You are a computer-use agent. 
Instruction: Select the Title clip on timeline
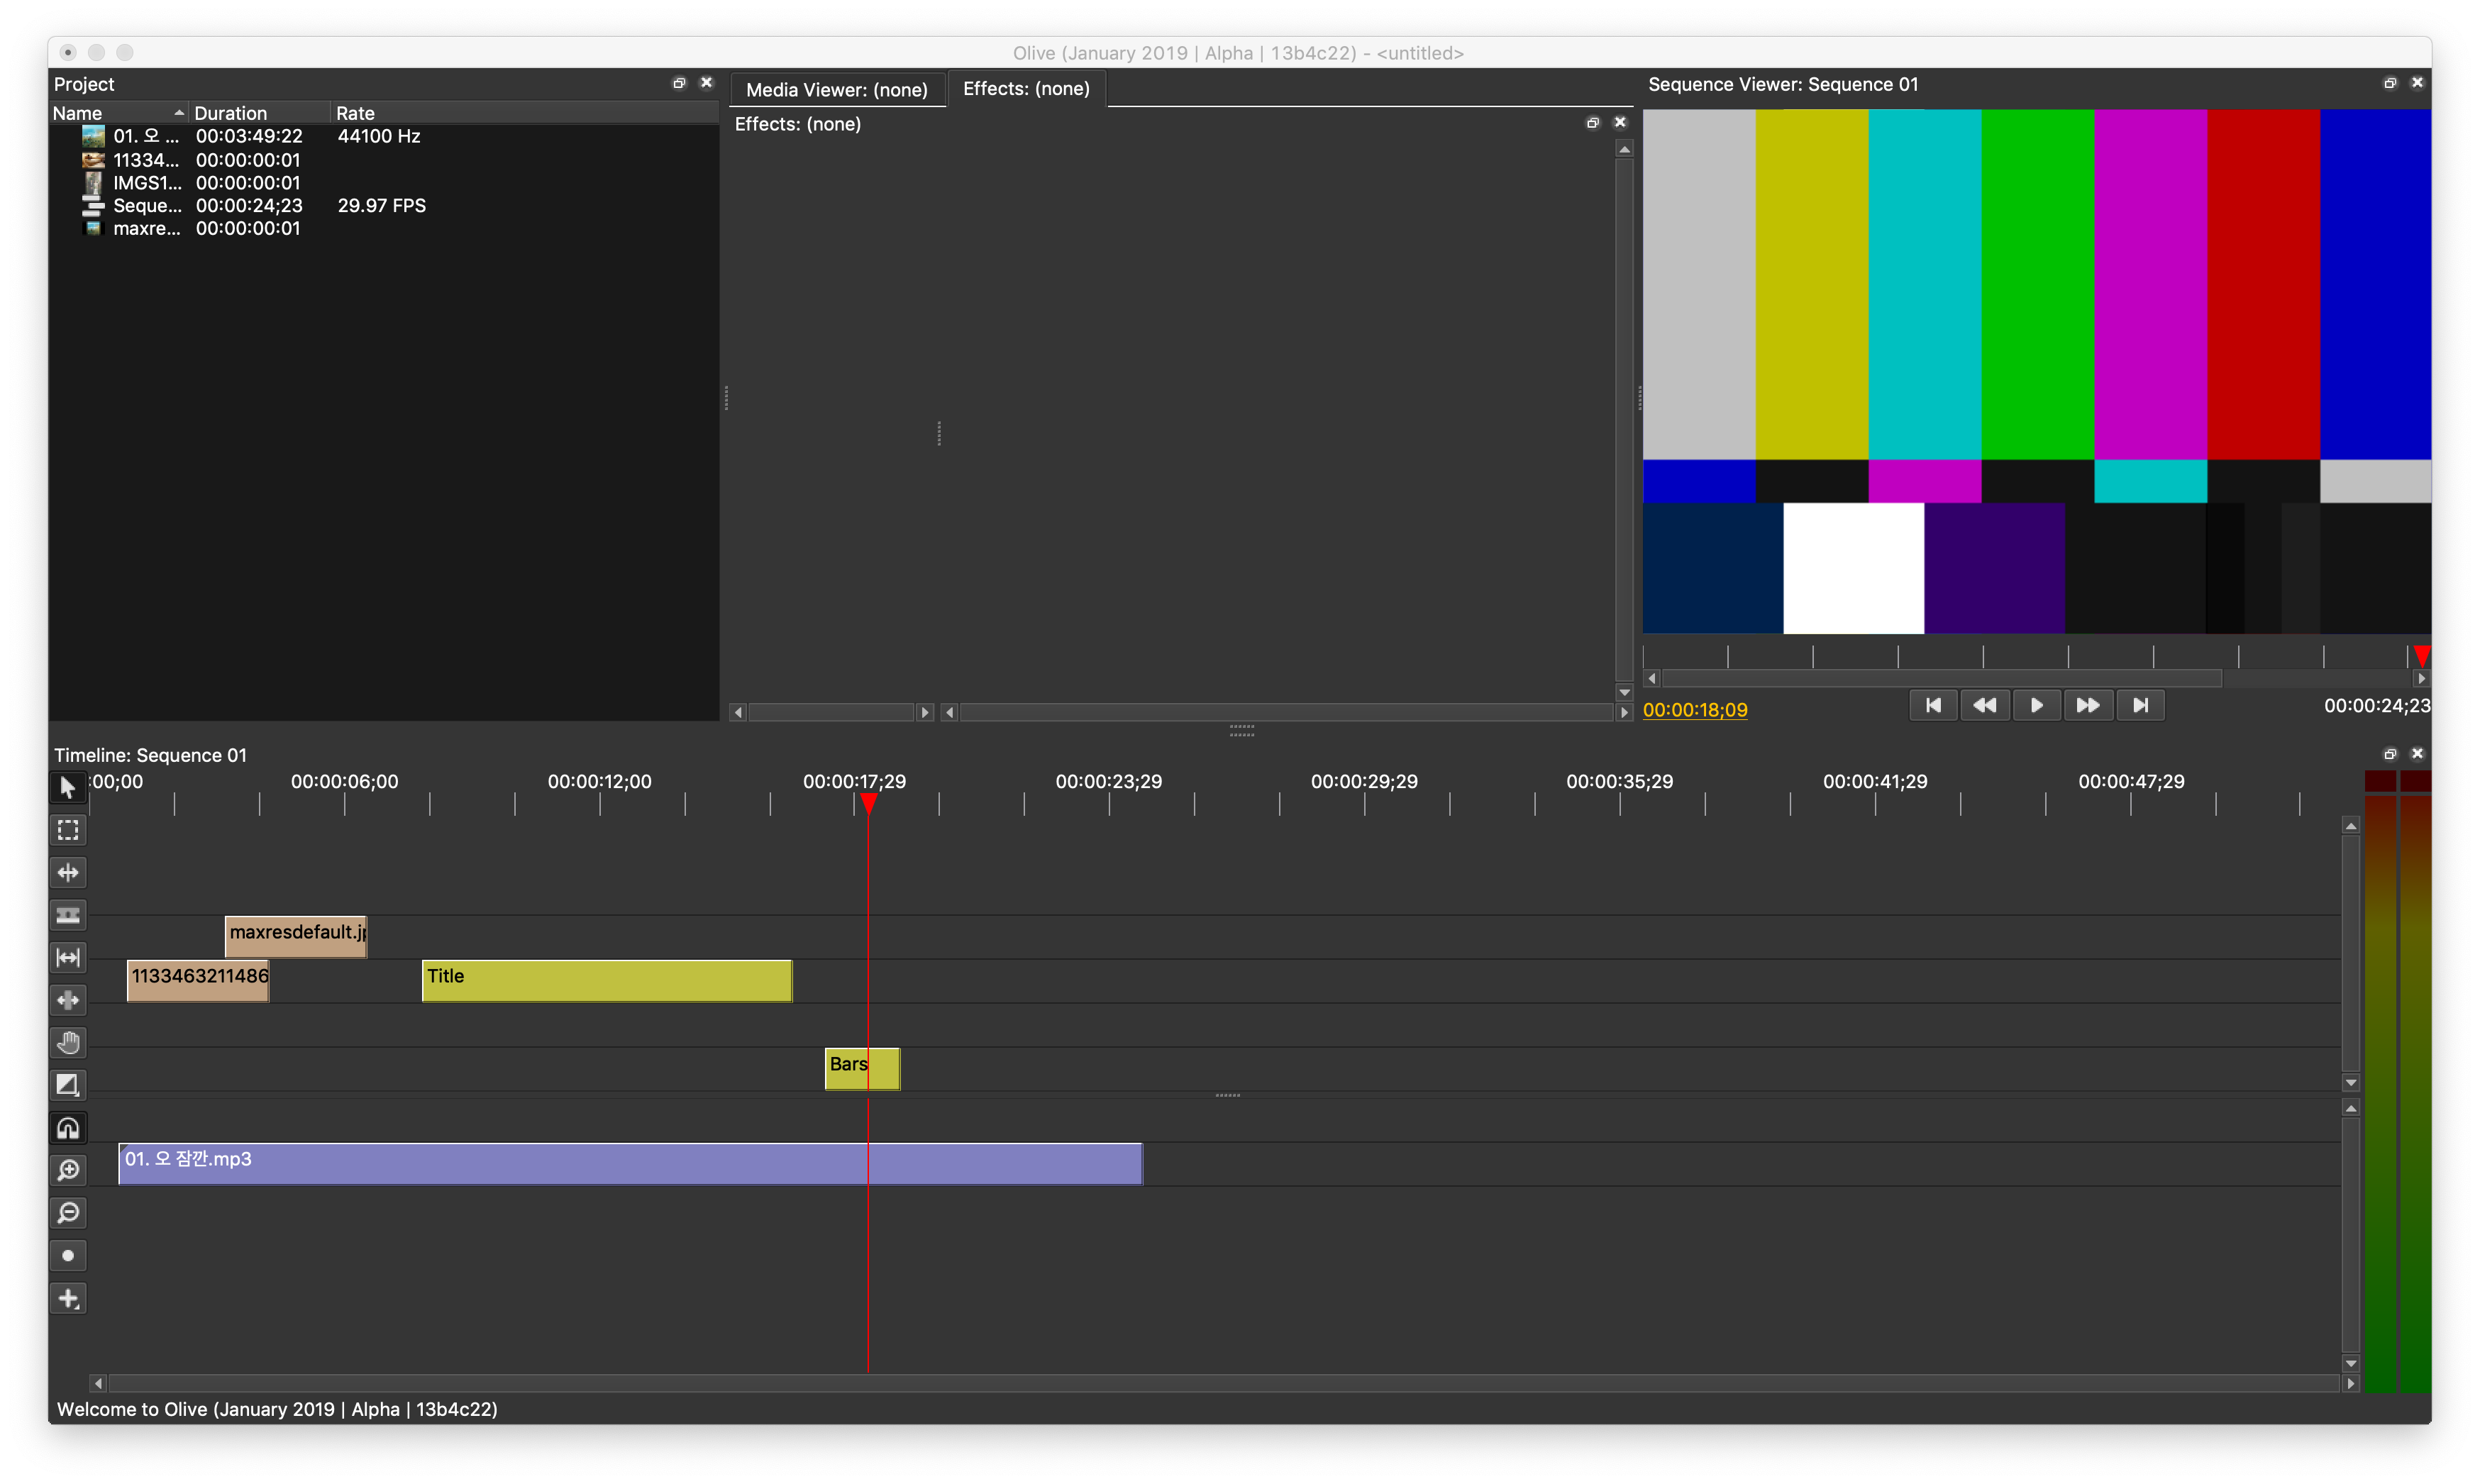tap(607, 981)
